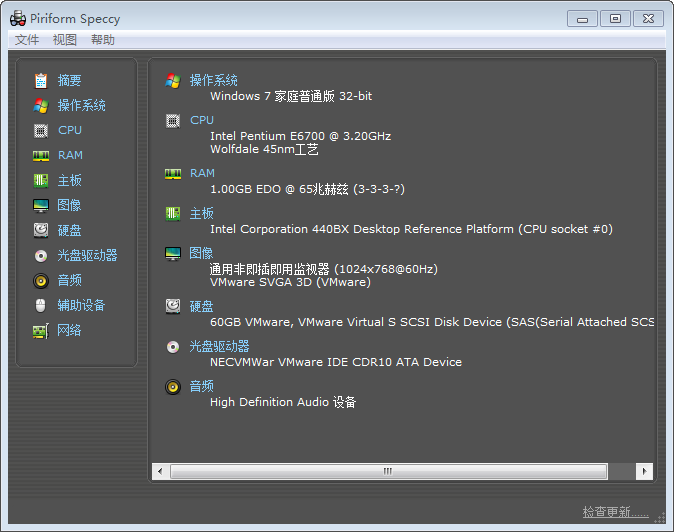Click the horizontal scrollbar right arrow
Image resolution: width=674 pixels, height=532 pixels.
644,471
